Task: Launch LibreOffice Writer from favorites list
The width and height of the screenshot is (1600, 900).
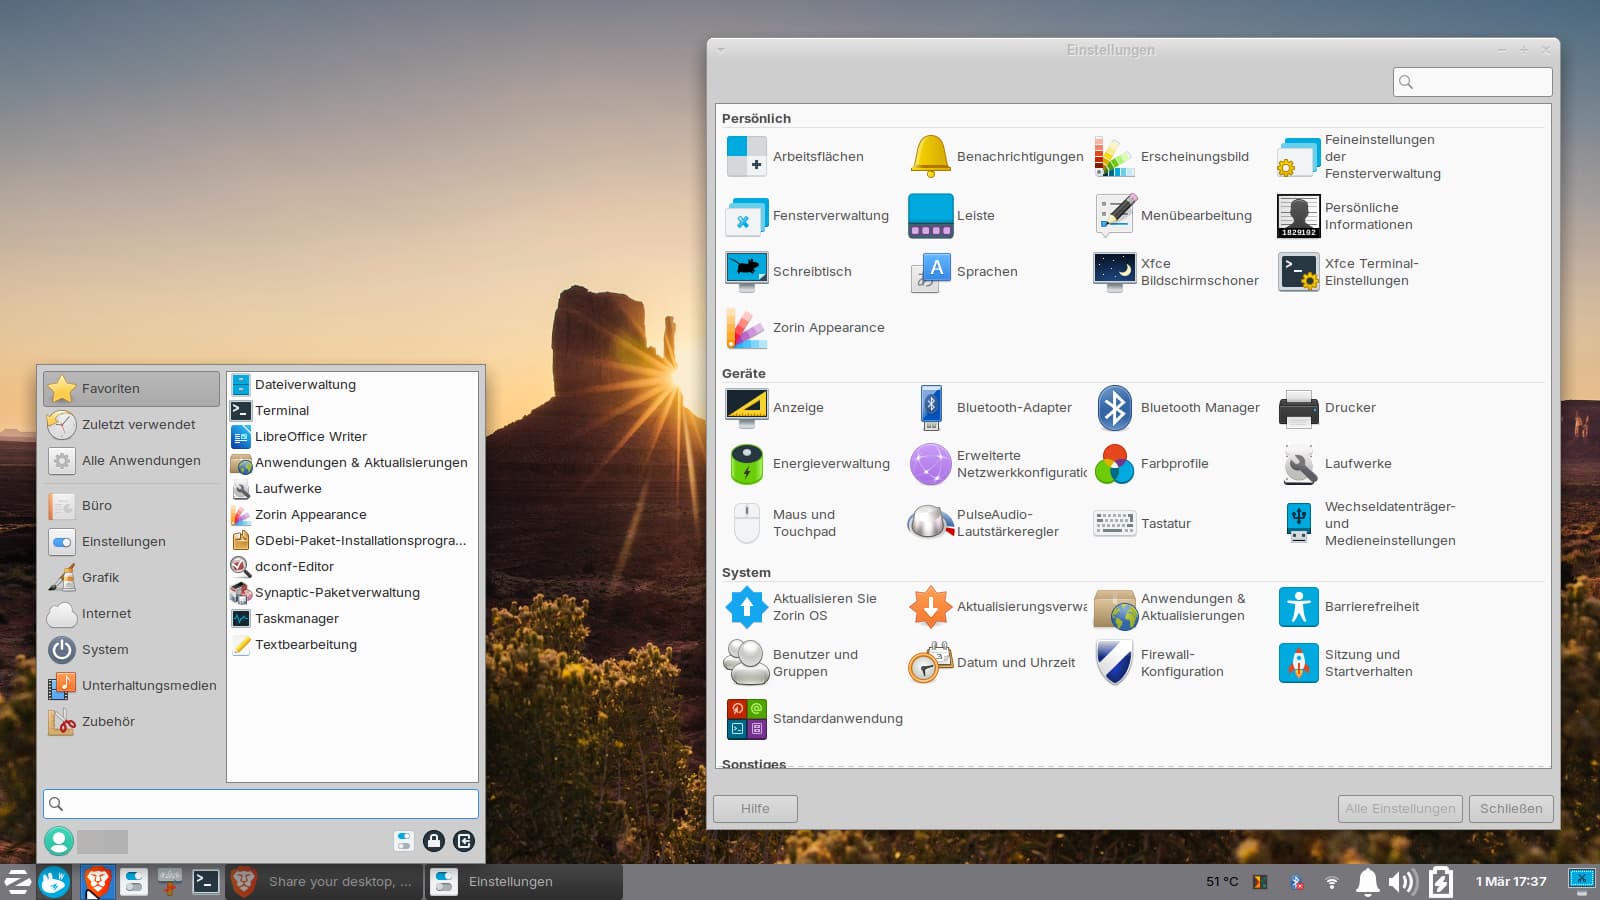Action: click(x=310, y=437)
